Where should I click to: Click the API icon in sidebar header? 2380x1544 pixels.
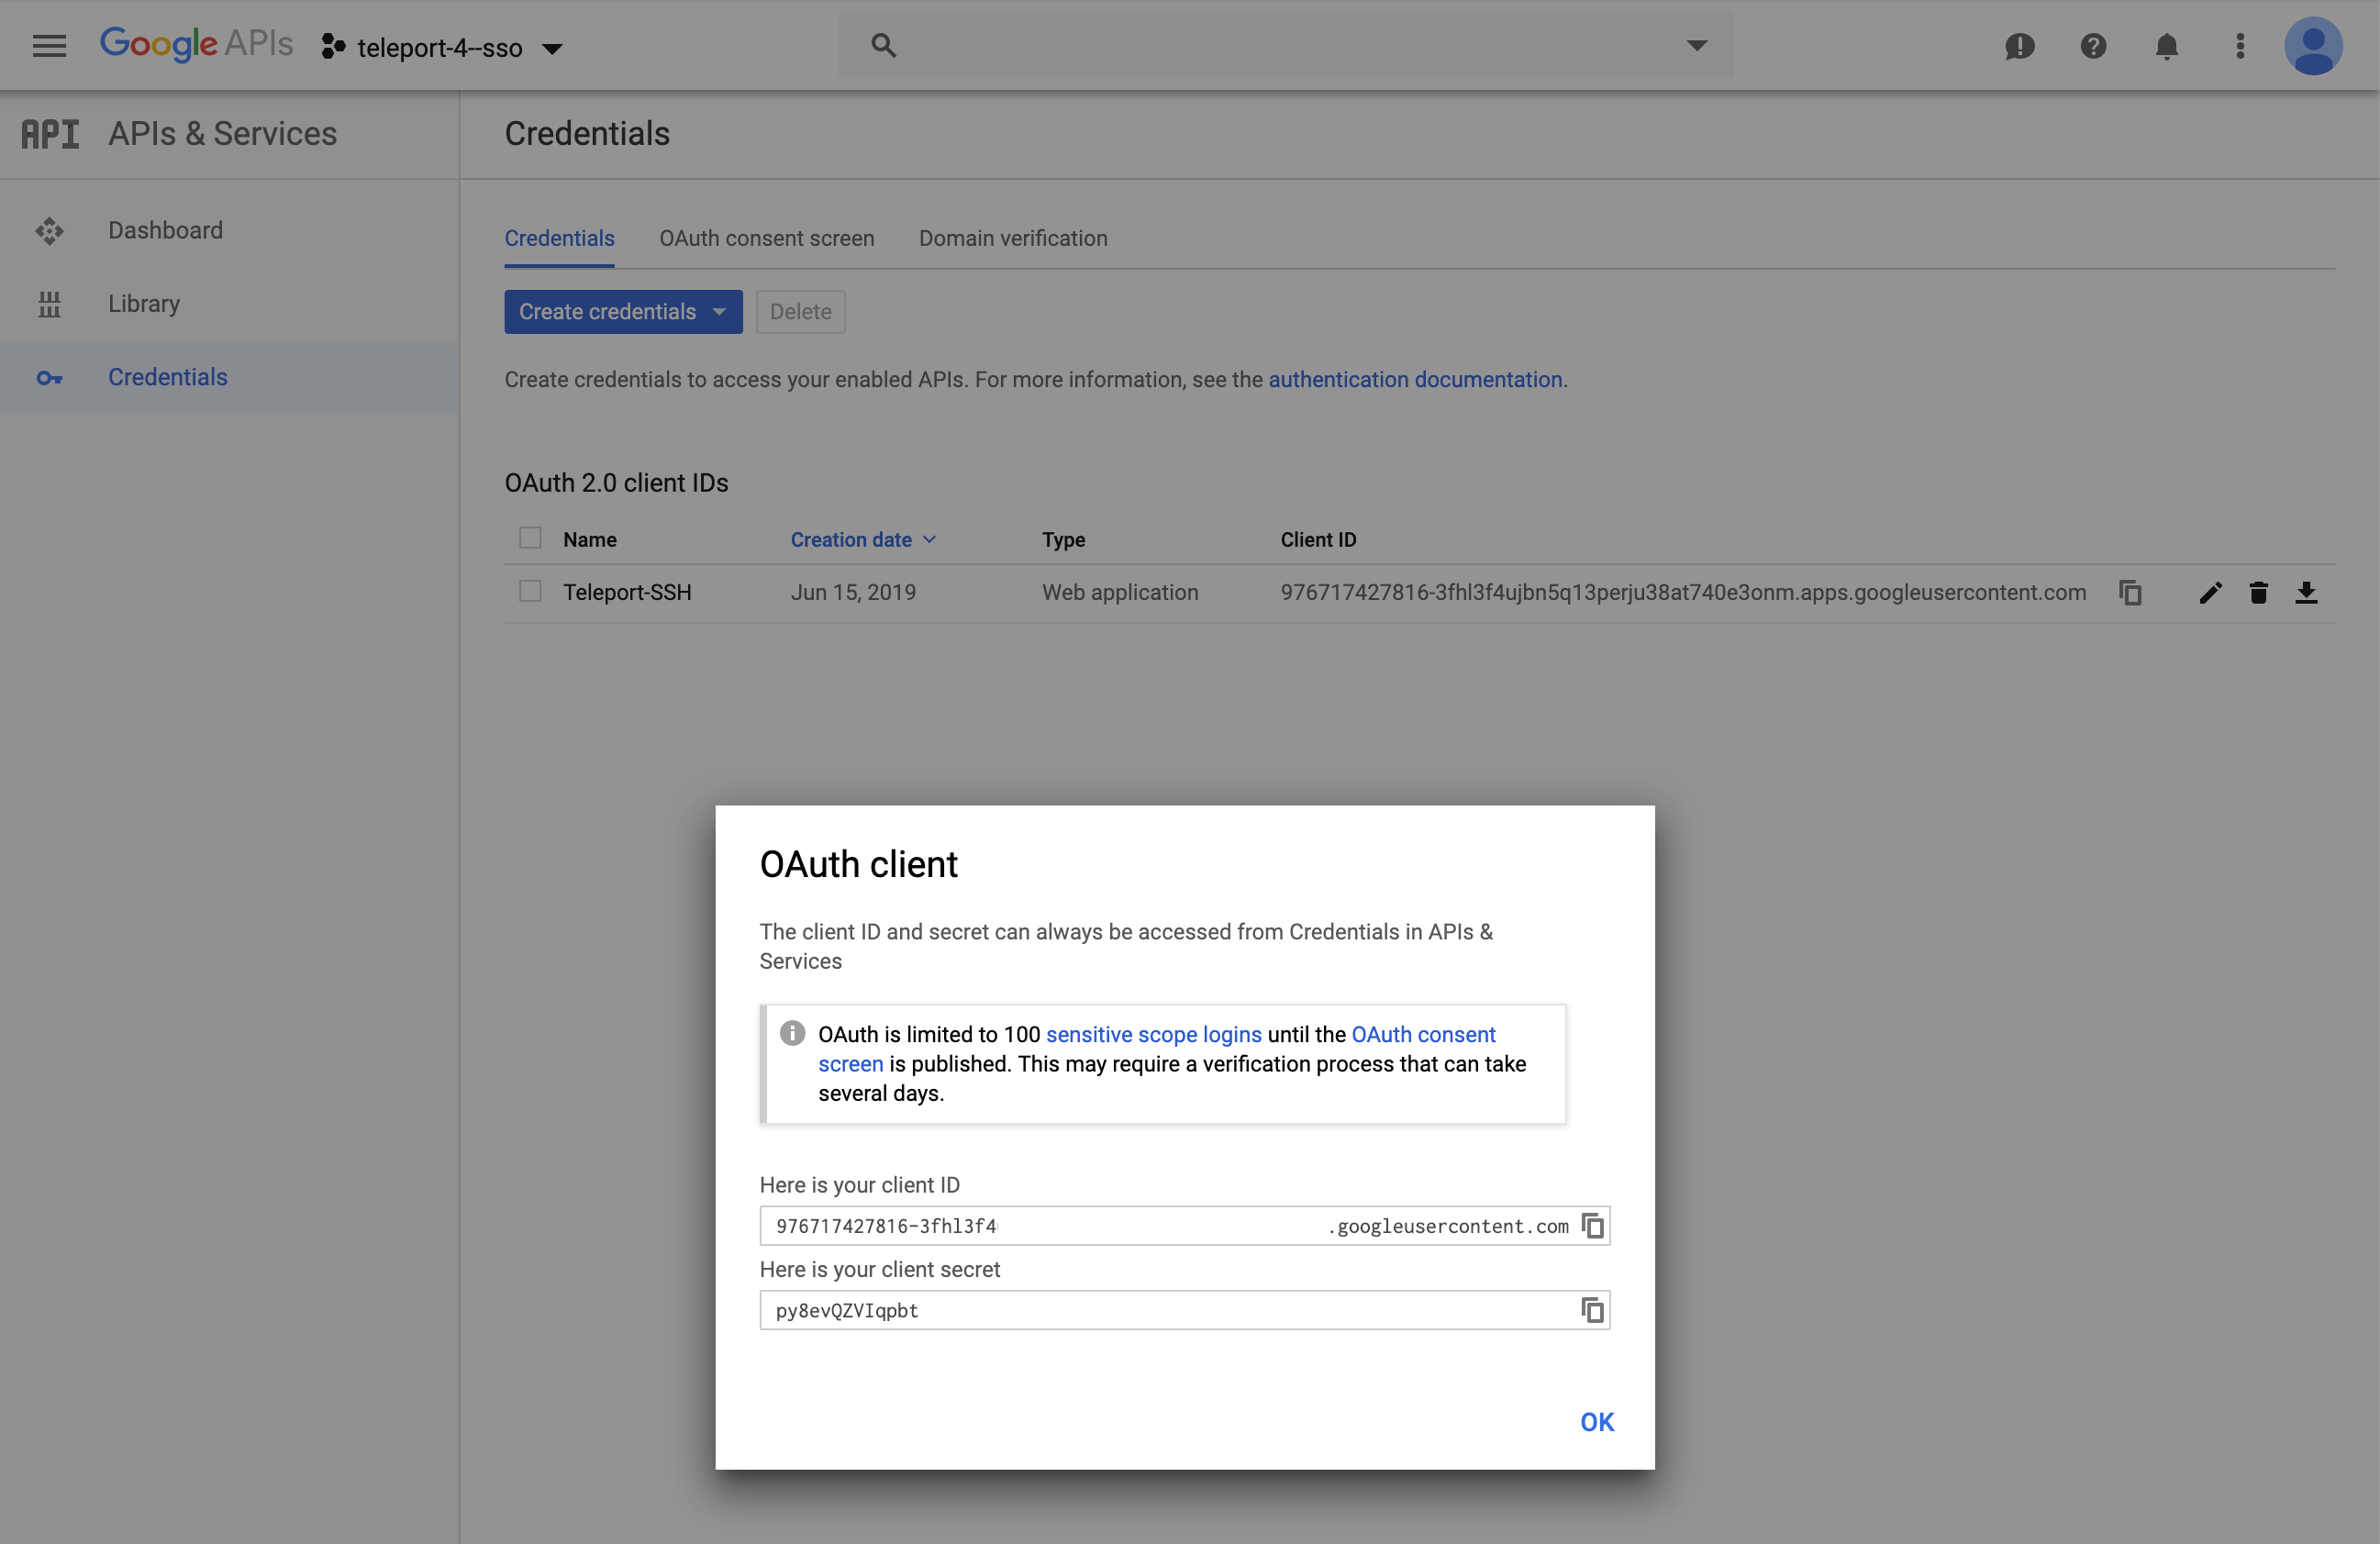click(50, 134)
